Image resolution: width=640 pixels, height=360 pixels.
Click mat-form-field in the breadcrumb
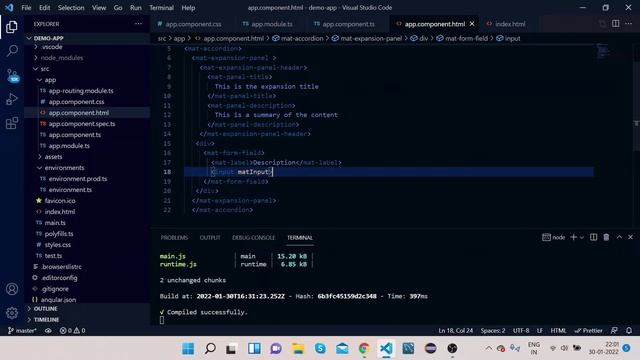point(462,38)
